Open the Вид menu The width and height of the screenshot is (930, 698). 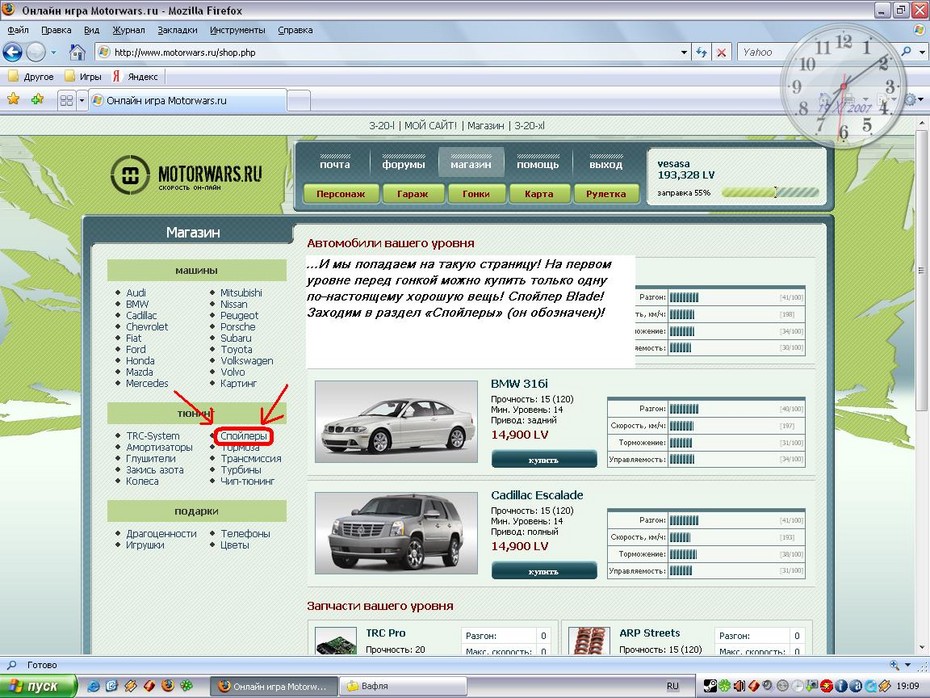coord(91,30)
